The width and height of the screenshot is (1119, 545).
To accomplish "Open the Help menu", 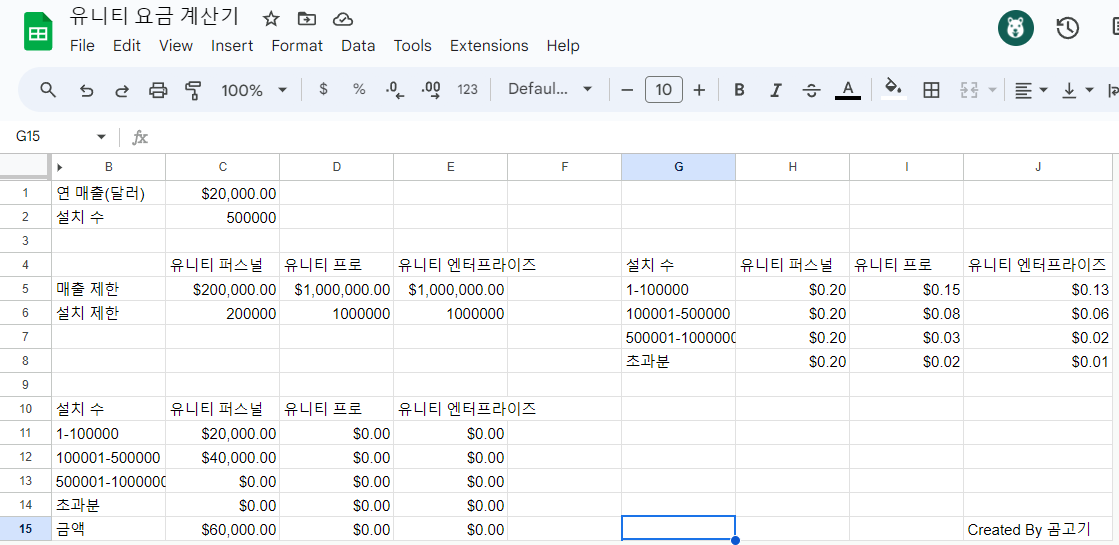I will click(x=563, y=46).
